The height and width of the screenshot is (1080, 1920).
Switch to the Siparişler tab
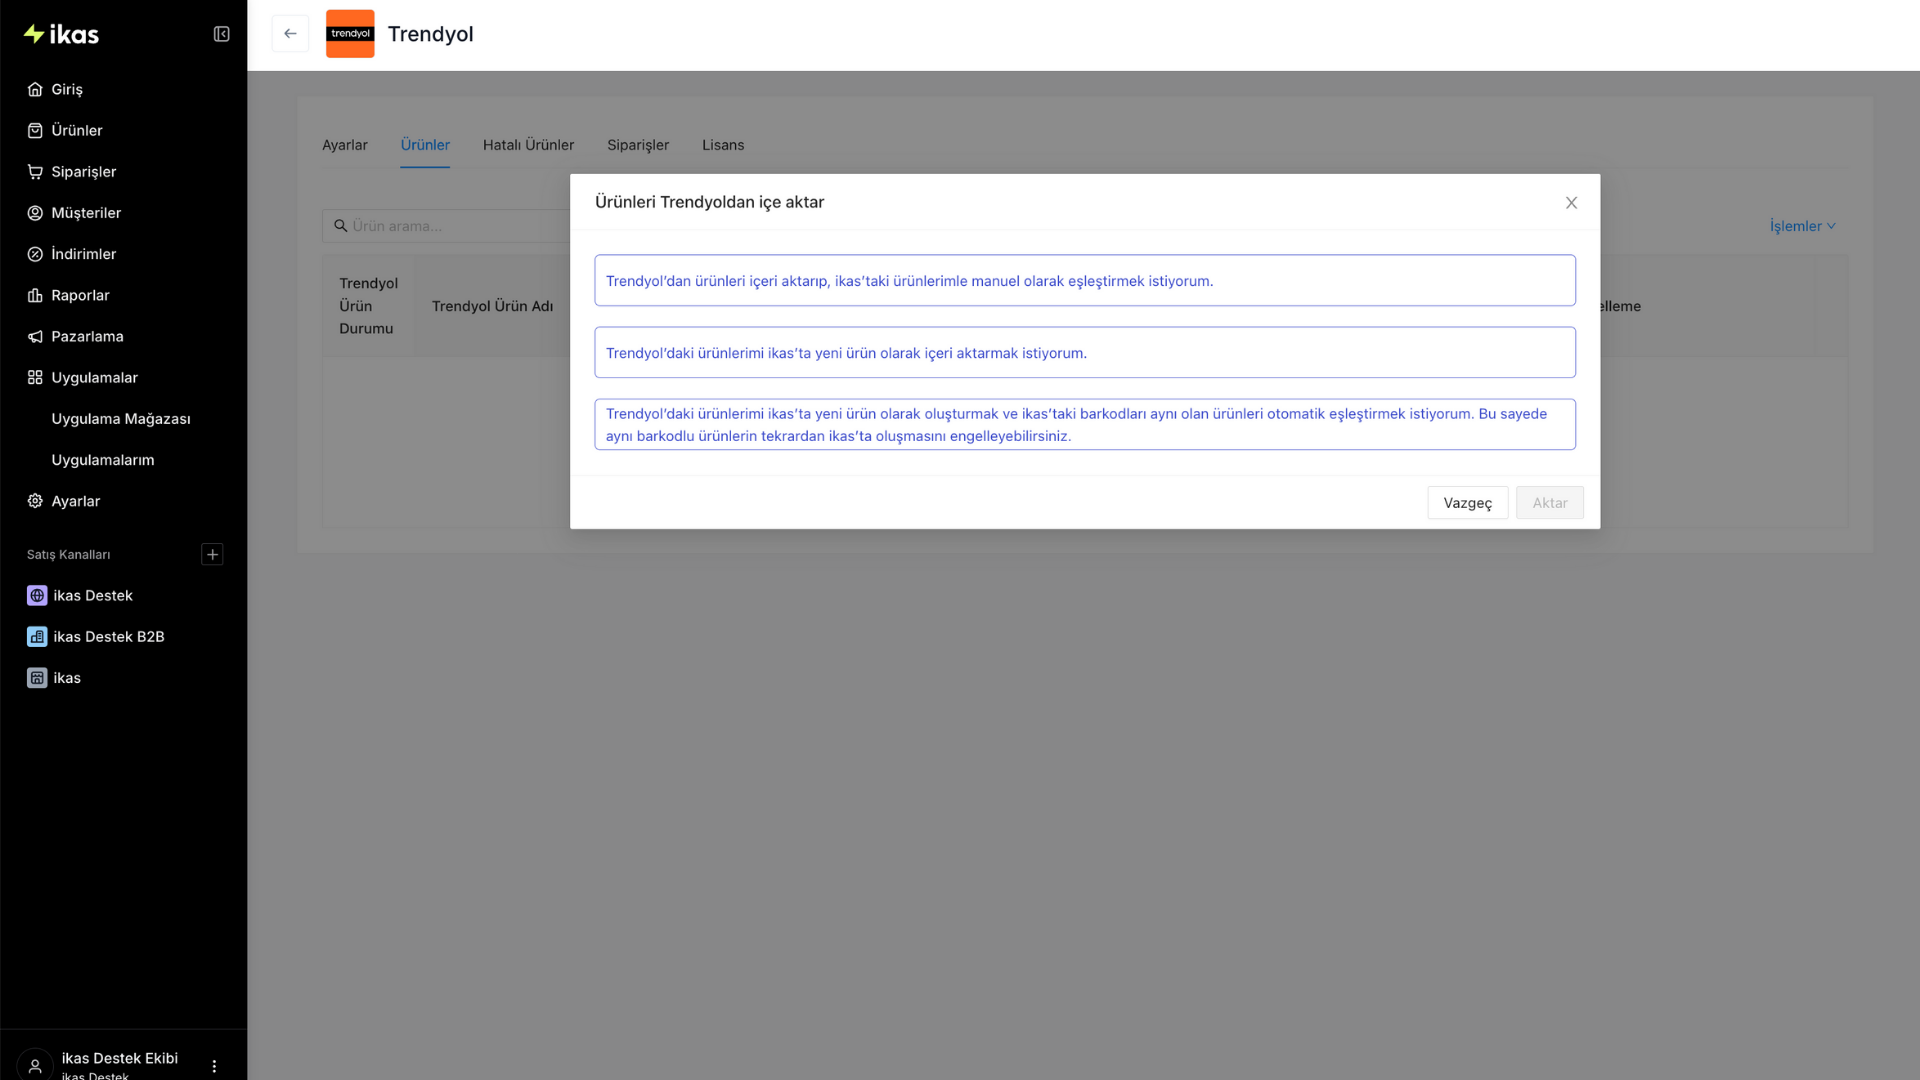tap(638, 145)
